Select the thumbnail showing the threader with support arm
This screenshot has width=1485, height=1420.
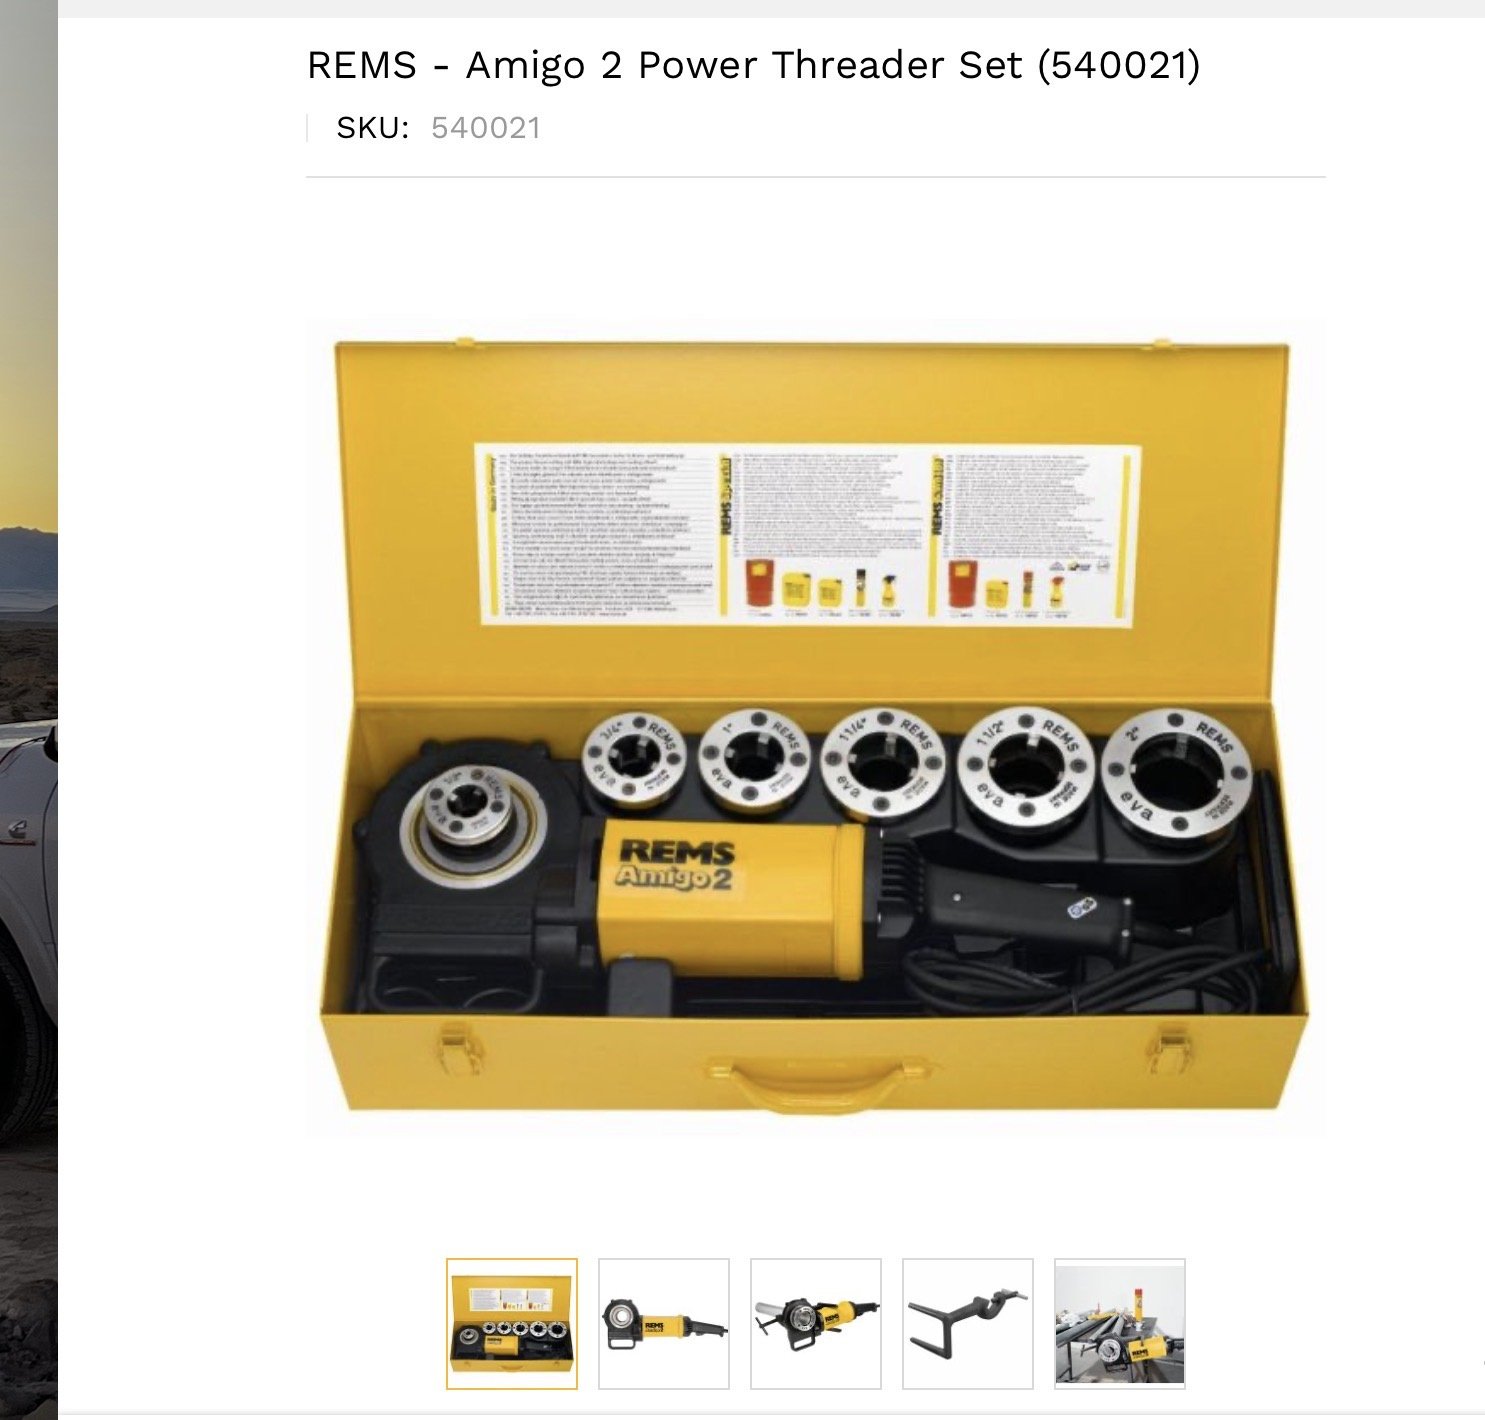[x=816, y=1324]
